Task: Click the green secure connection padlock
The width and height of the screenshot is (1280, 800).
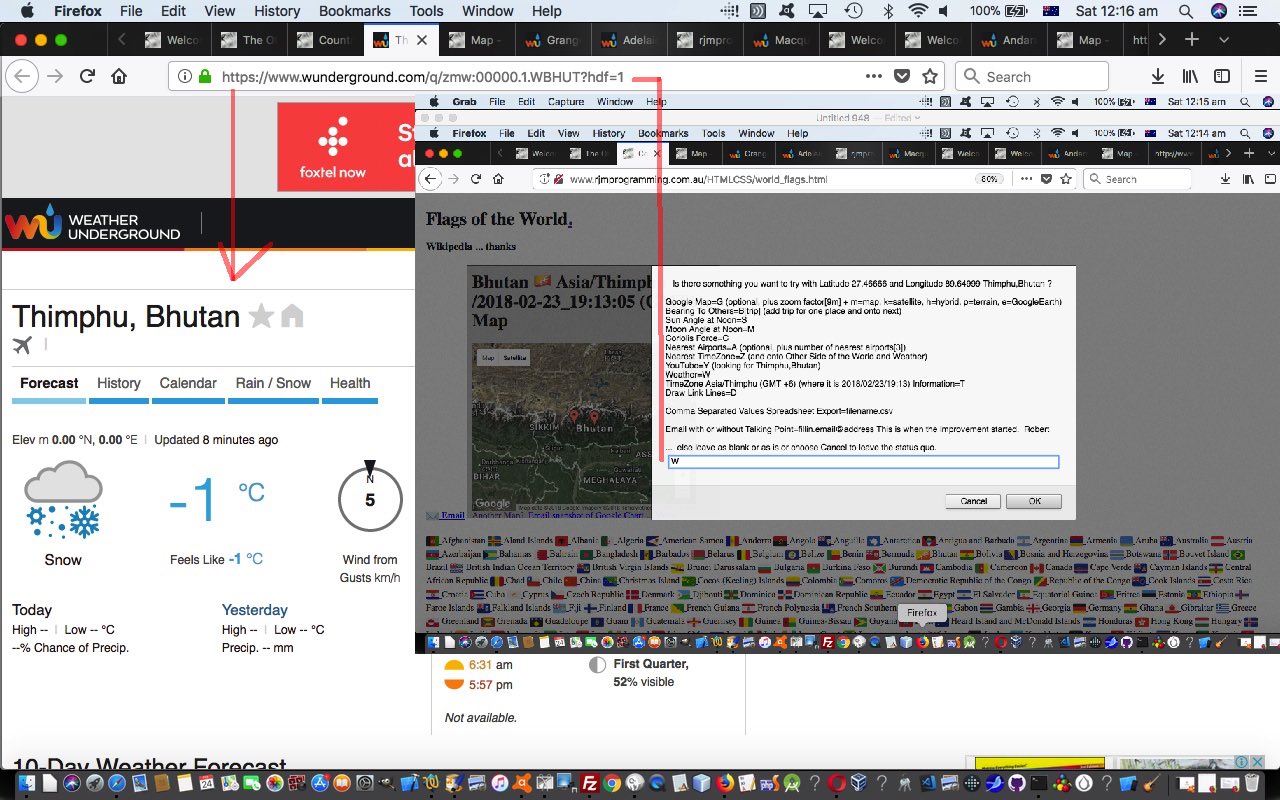Action: 205,76
